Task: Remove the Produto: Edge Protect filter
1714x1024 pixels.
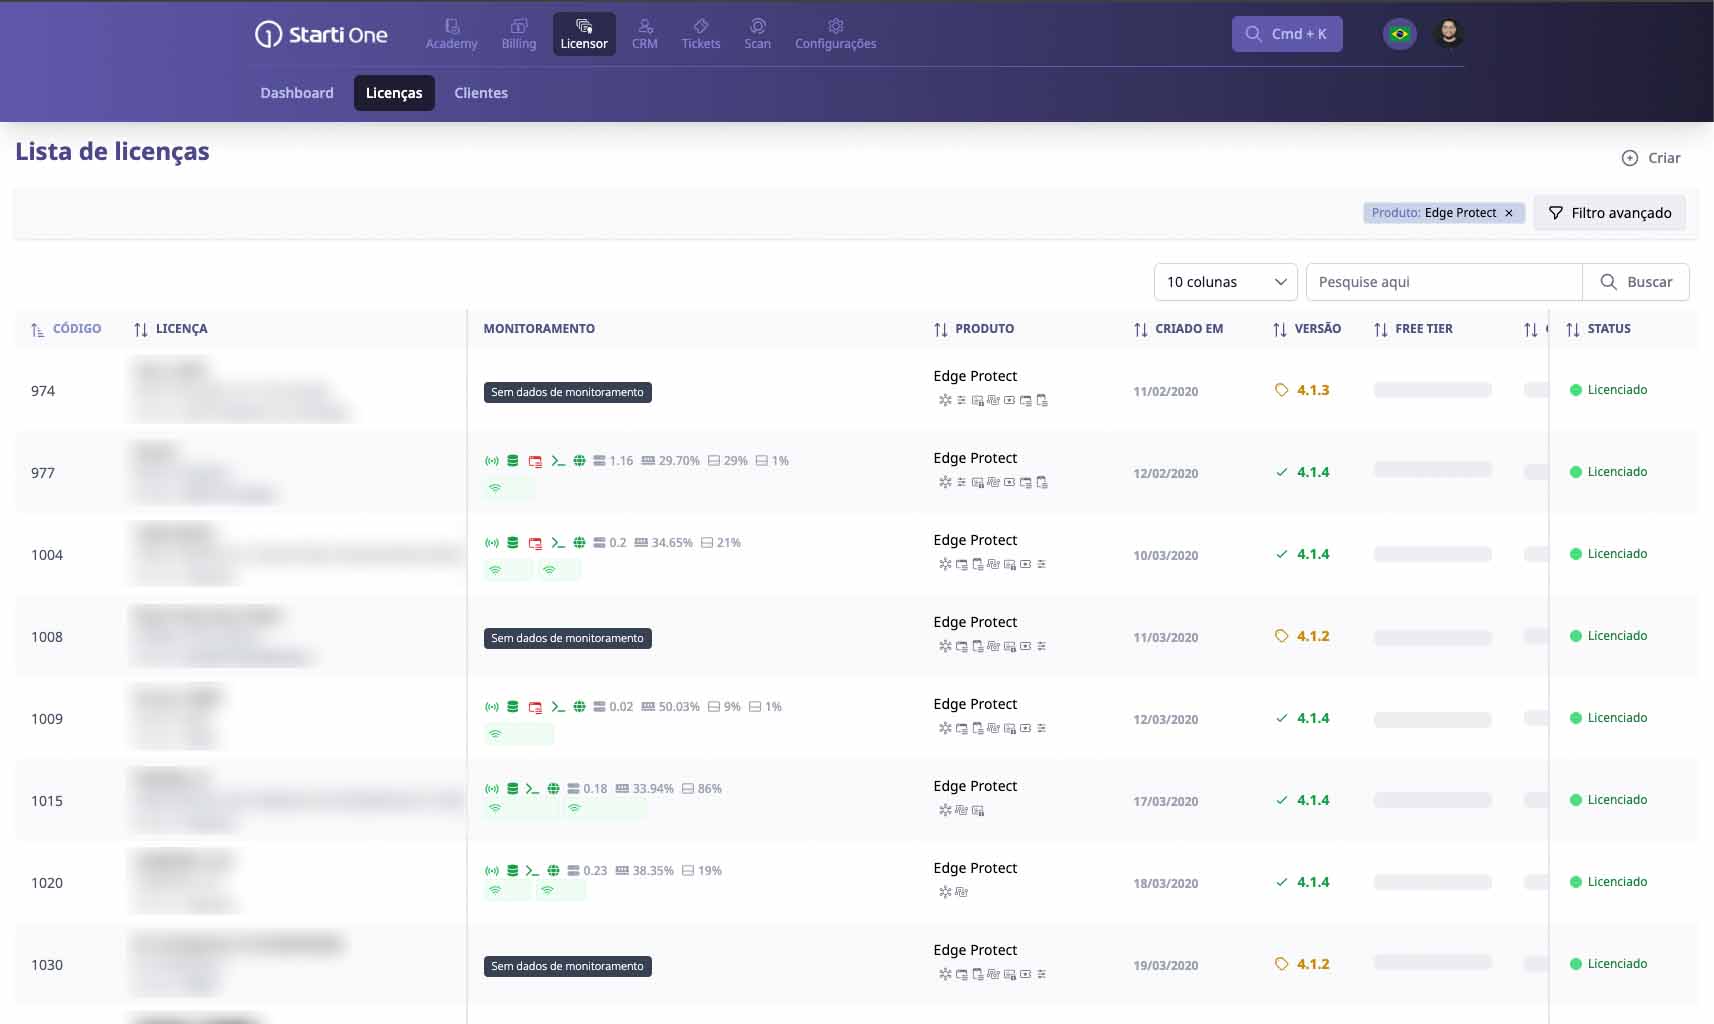Action: (x=1509, y=213)
